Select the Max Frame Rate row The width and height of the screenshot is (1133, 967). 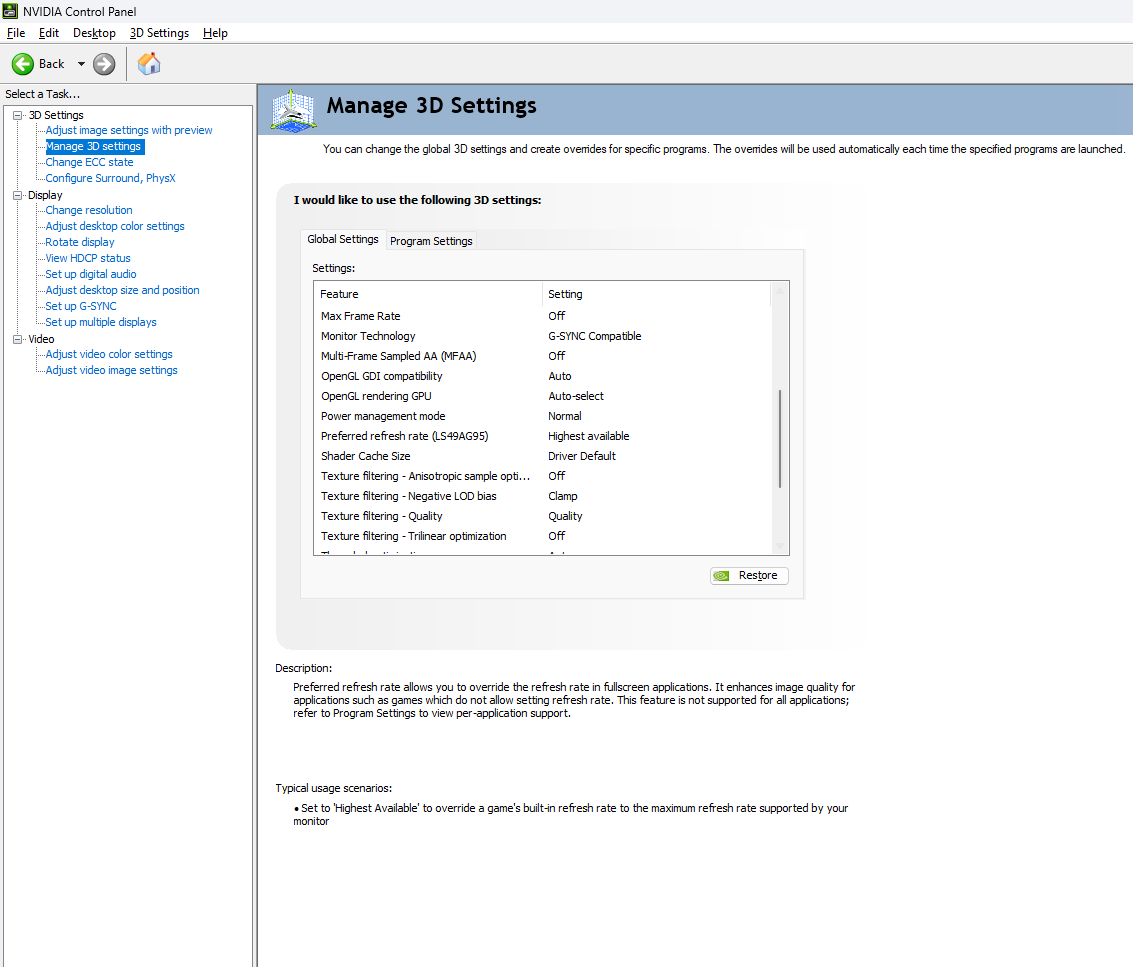[x=543, y=316]
